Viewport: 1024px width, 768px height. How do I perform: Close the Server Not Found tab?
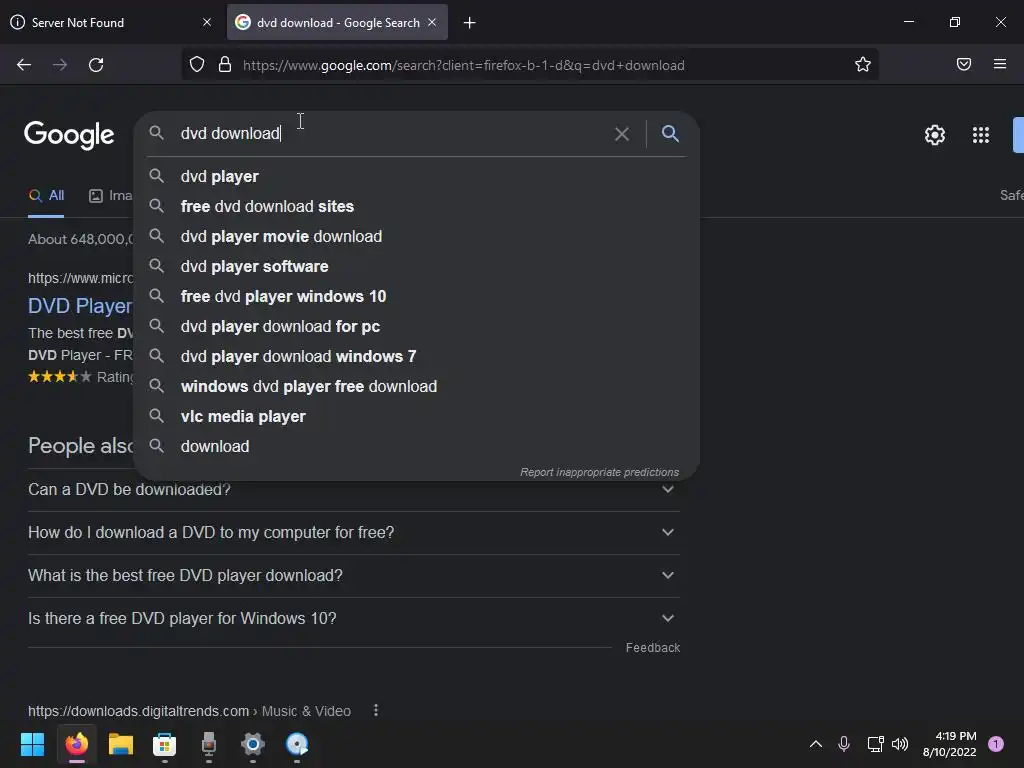[207, 22]
